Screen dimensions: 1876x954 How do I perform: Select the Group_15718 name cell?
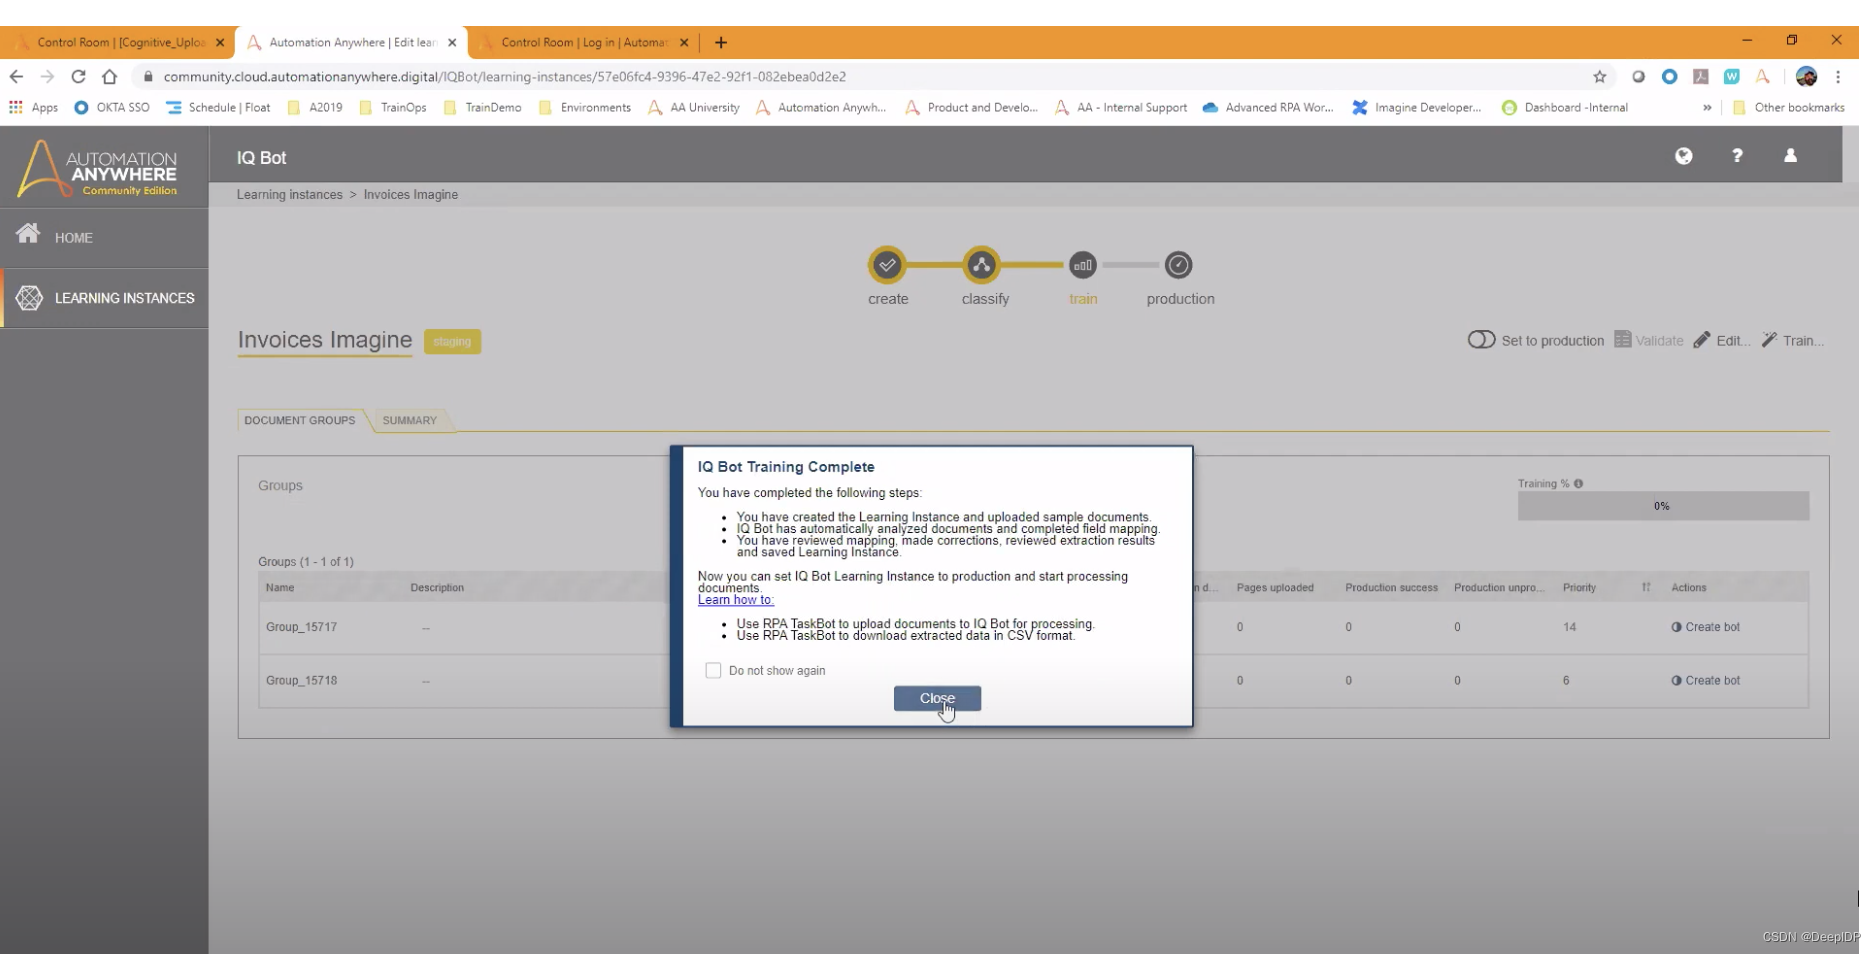pyautogui.click(x=301, y=680)
